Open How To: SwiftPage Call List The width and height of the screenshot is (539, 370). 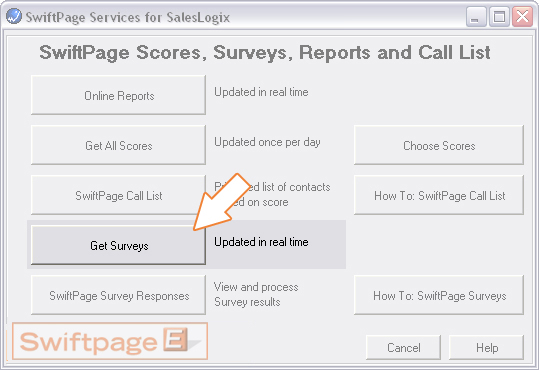(x=439, y=195)
